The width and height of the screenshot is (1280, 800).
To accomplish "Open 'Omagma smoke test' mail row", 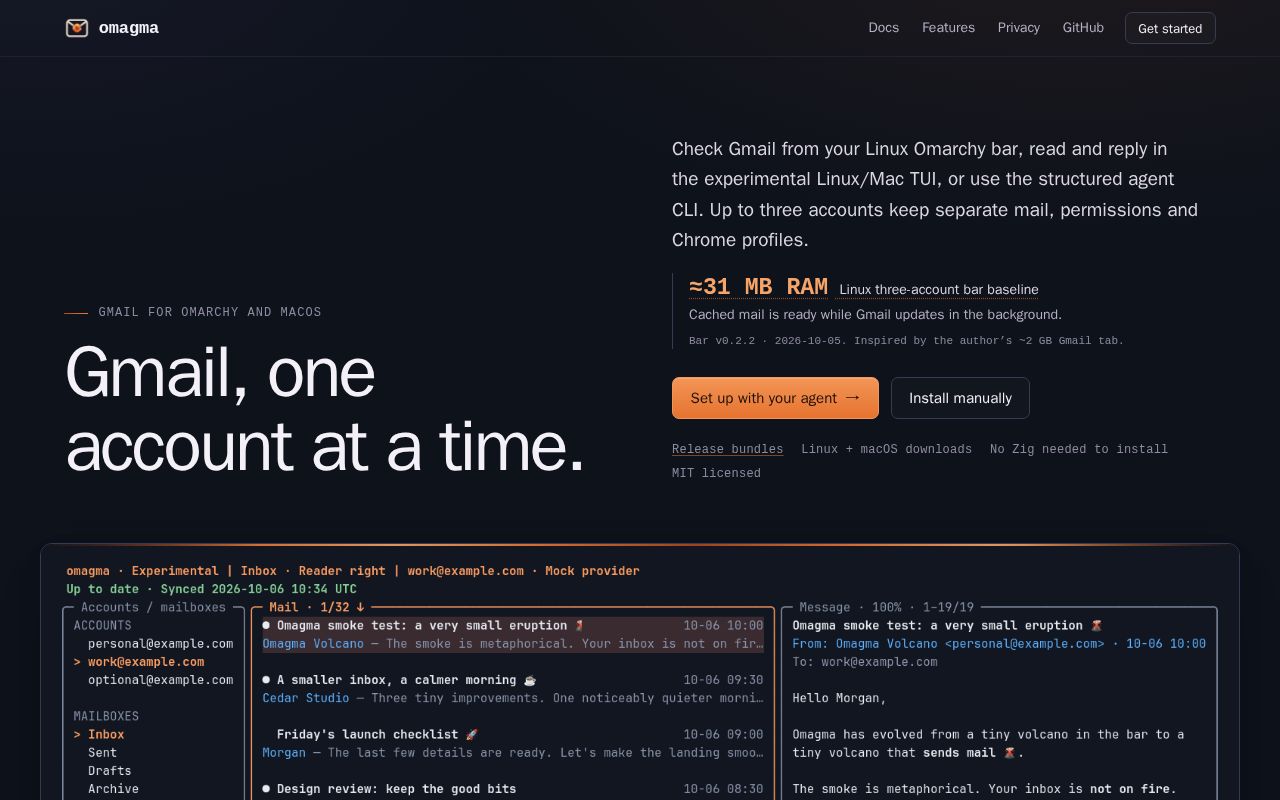I will (x=513, y=635).
